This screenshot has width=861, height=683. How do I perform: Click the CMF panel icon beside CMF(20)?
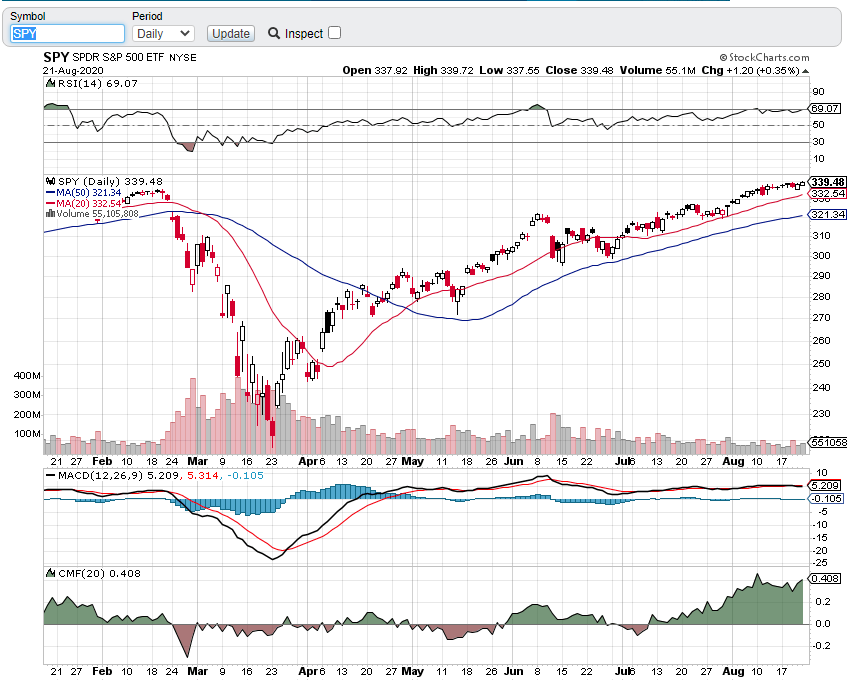pos(51,573)
